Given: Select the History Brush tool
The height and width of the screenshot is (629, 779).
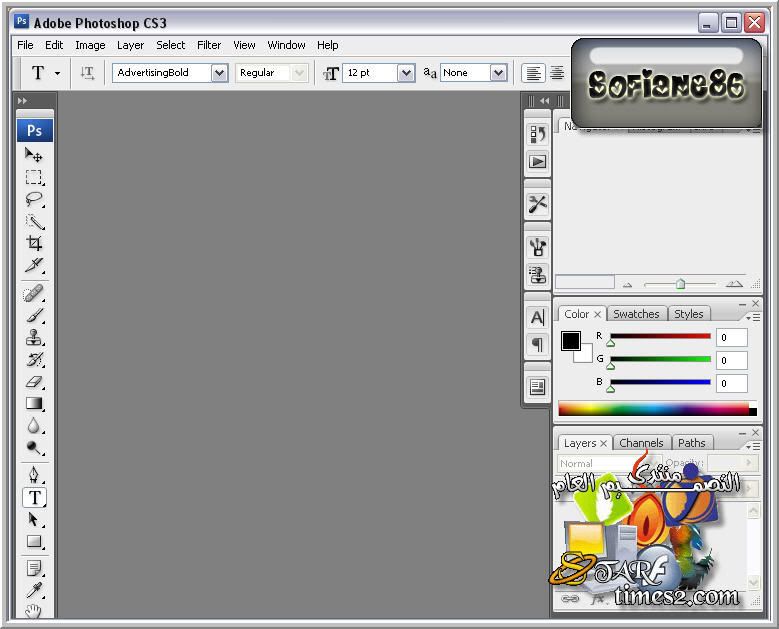Looking at the screenshot, I should [x=34, y=359].
